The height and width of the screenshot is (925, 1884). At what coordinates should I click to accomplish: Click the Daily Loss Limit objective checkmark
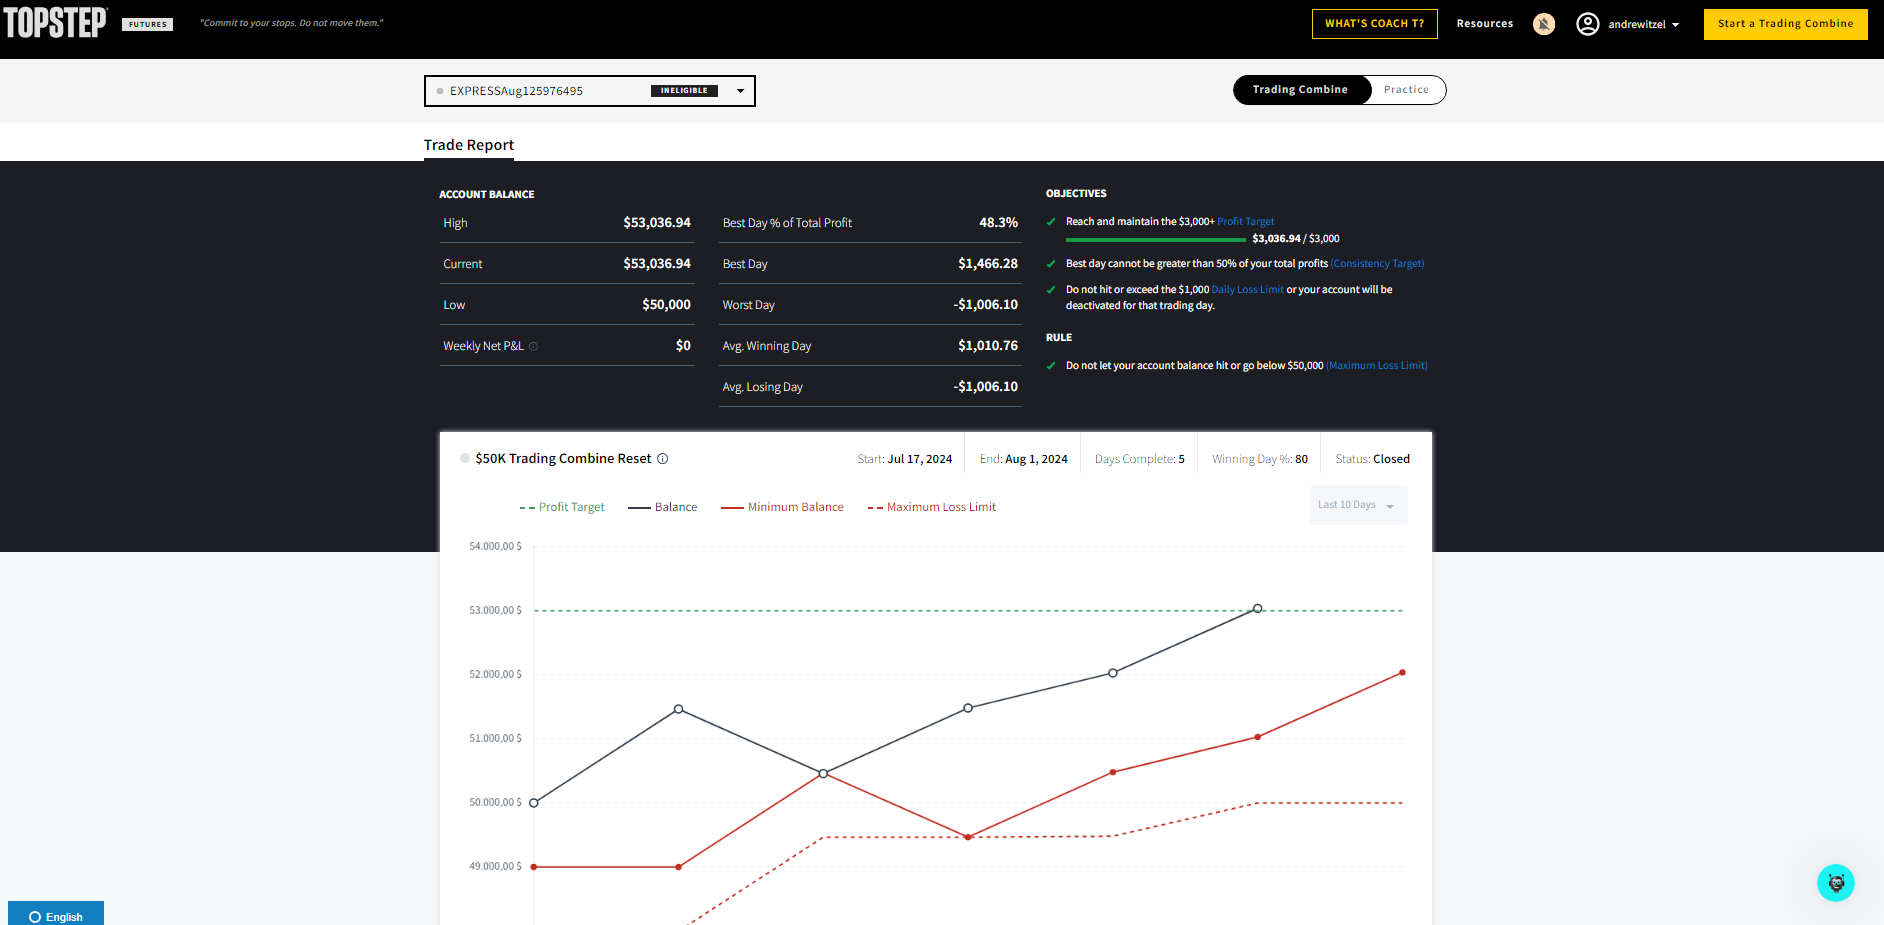coord(1051,290)
